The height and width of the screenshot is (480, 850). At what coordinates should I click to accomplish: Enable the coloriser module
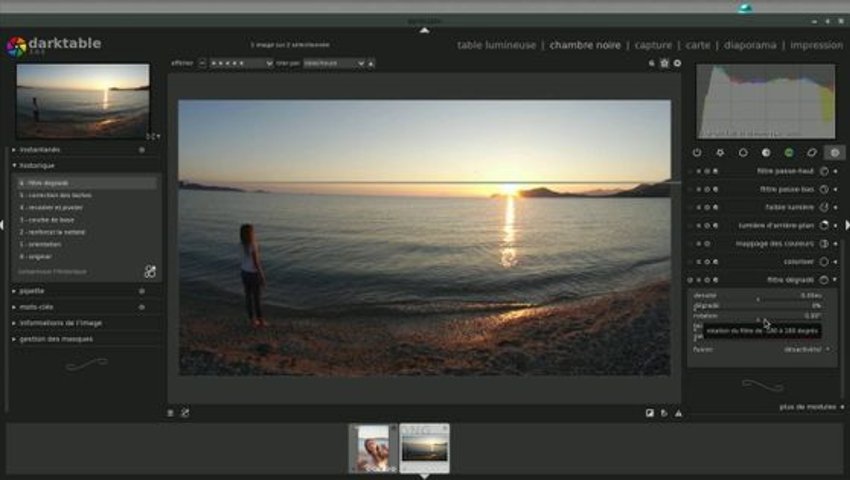pos(690,262)
